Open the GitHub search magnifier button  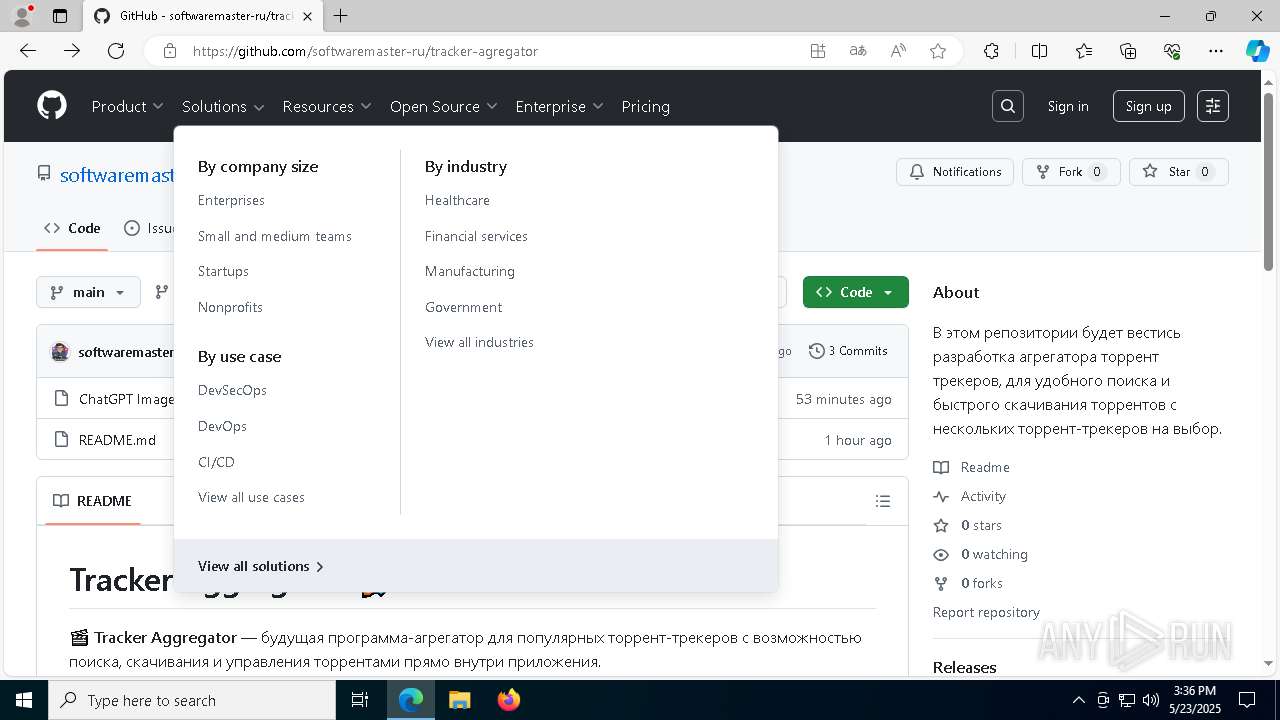tap(1008, 106)
